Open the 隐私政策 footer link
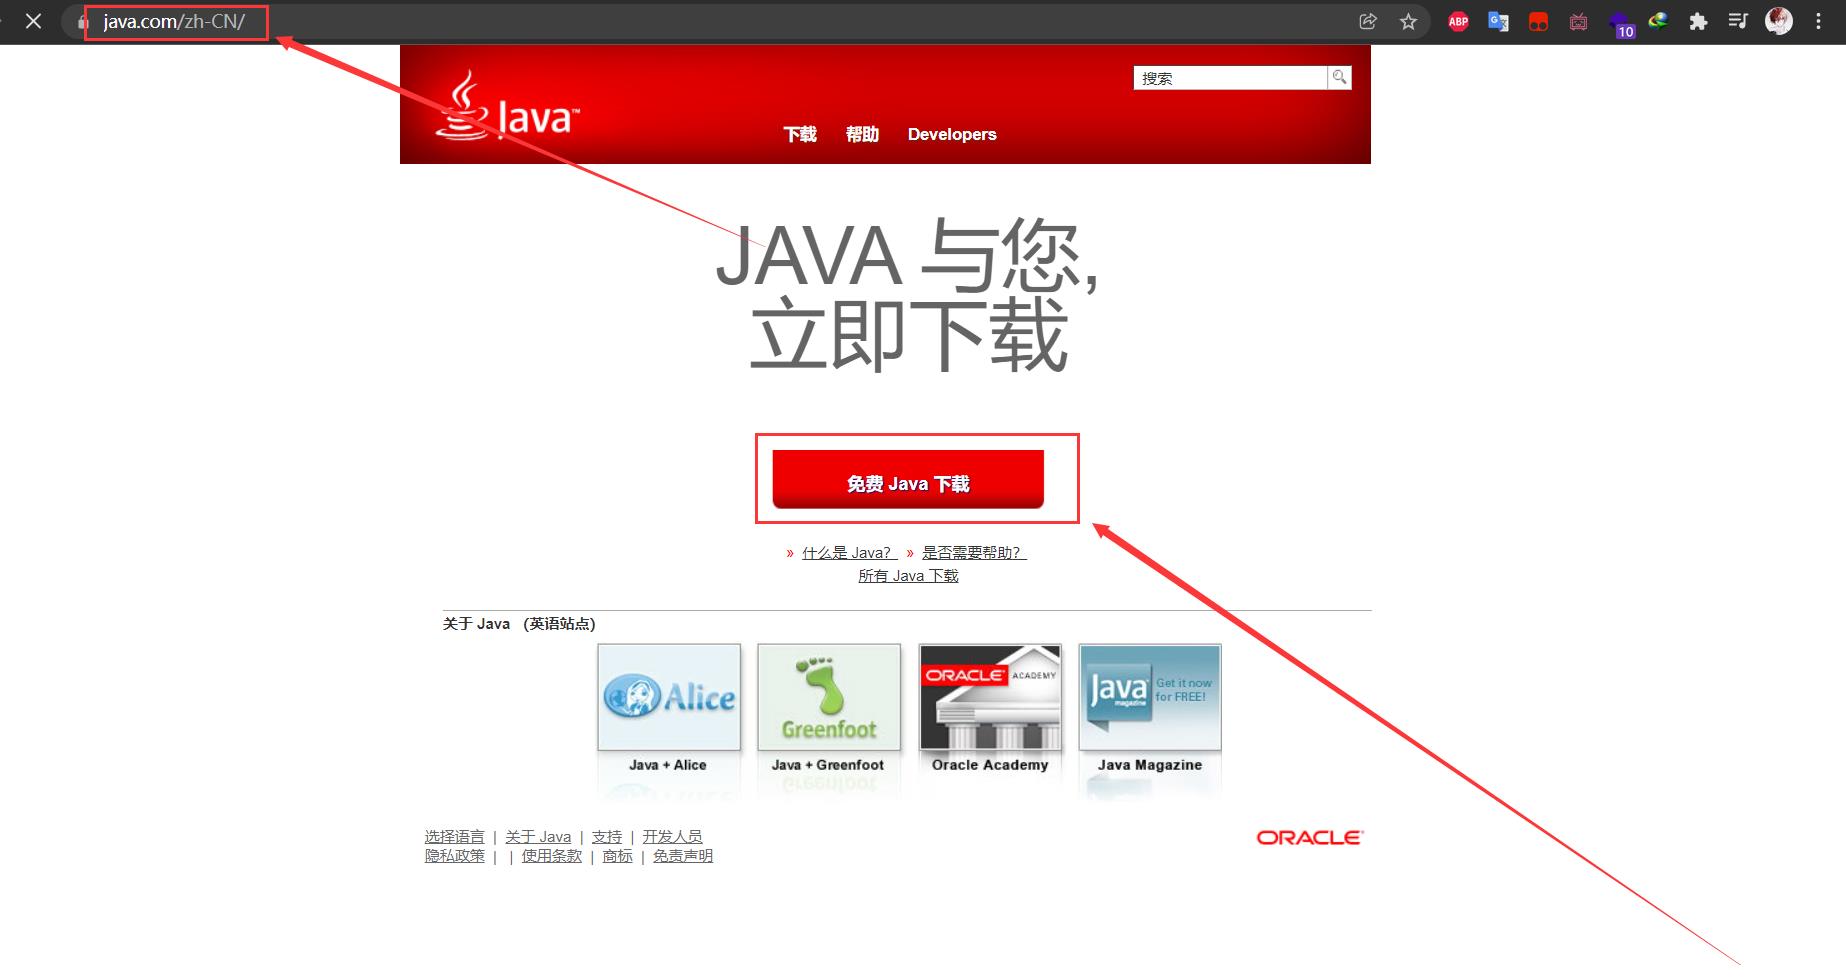The height and width of the screenshot is (979, 1846). tap(455, 856)
